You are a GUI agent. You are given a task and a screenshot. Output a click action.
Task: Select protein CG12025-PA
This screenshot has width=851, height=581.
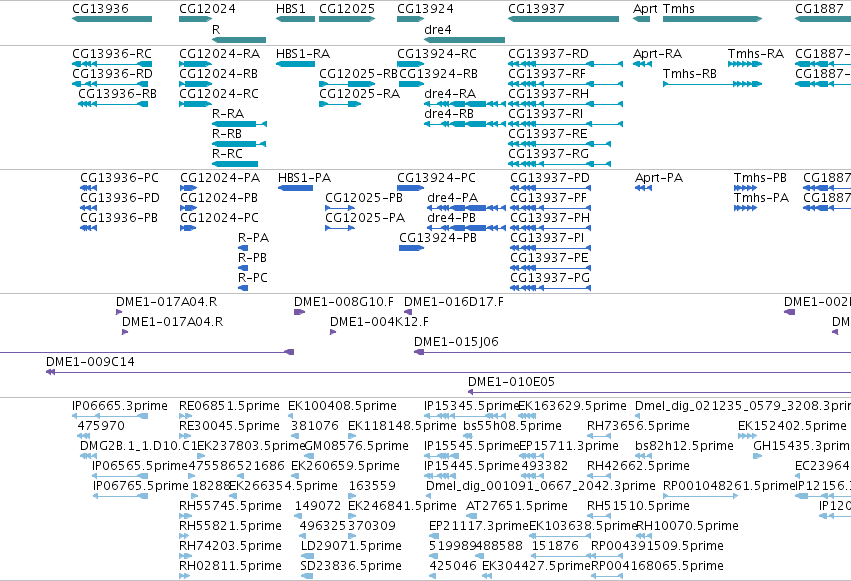click(340, 228)
